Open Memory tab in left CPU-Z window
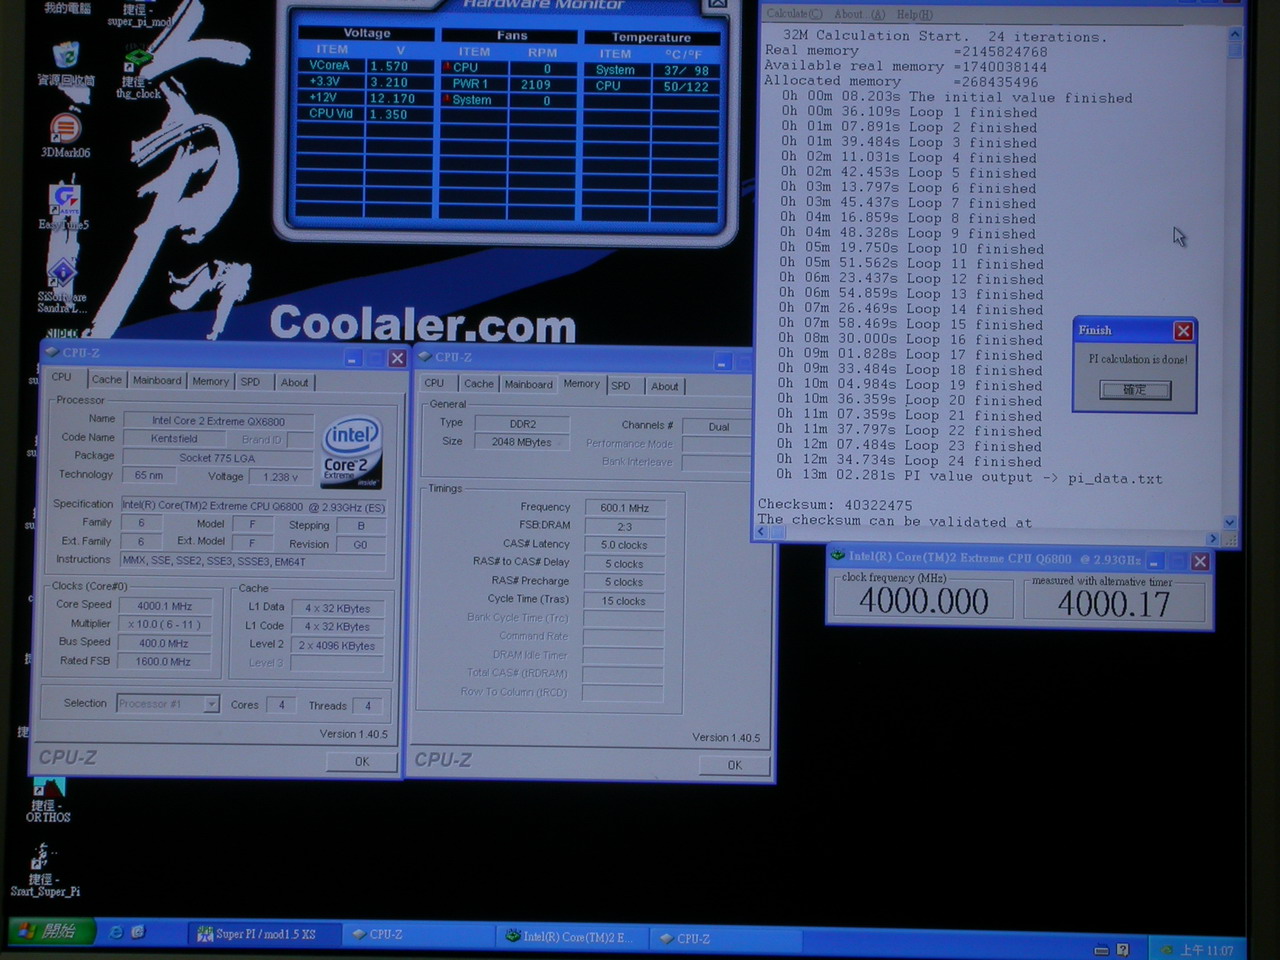The width and height of the screenshot is (1280, 960). click(x=210, y=382)
